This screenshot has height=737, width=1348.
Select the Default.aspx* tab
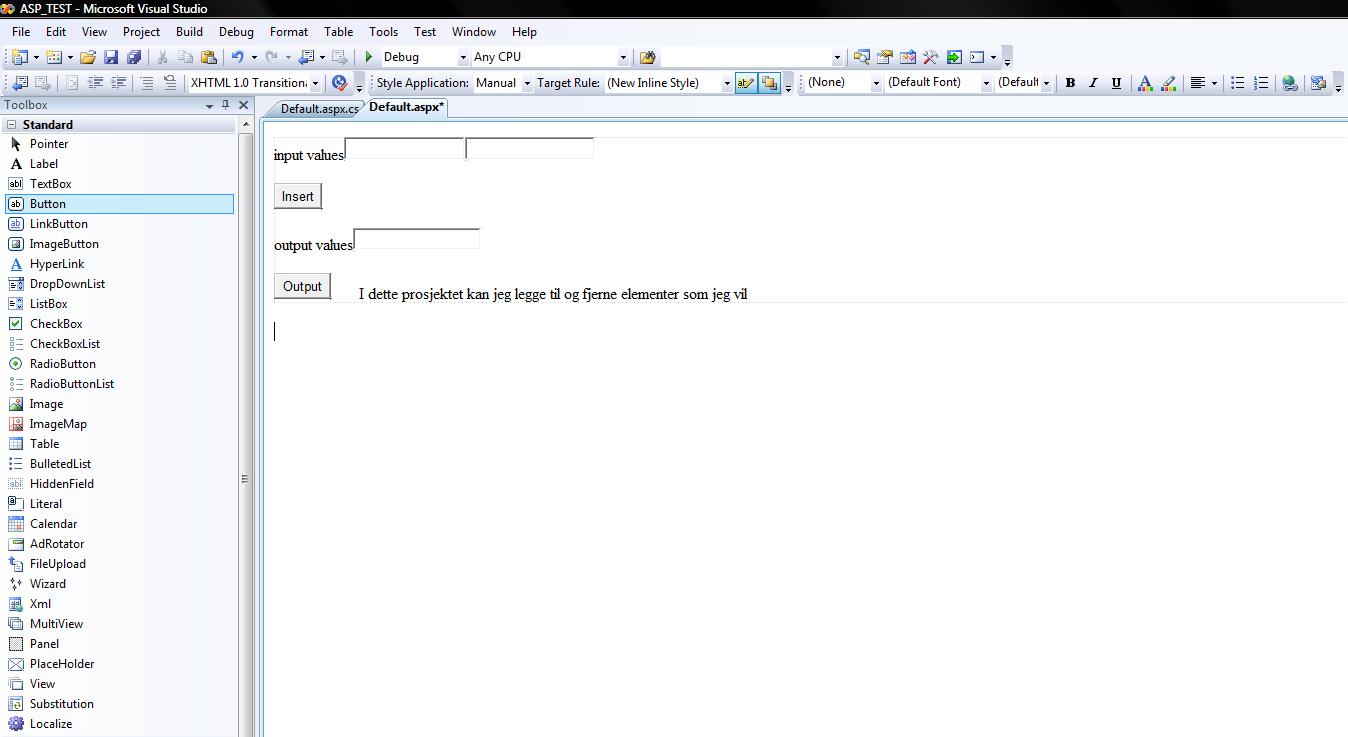[406, 107]
